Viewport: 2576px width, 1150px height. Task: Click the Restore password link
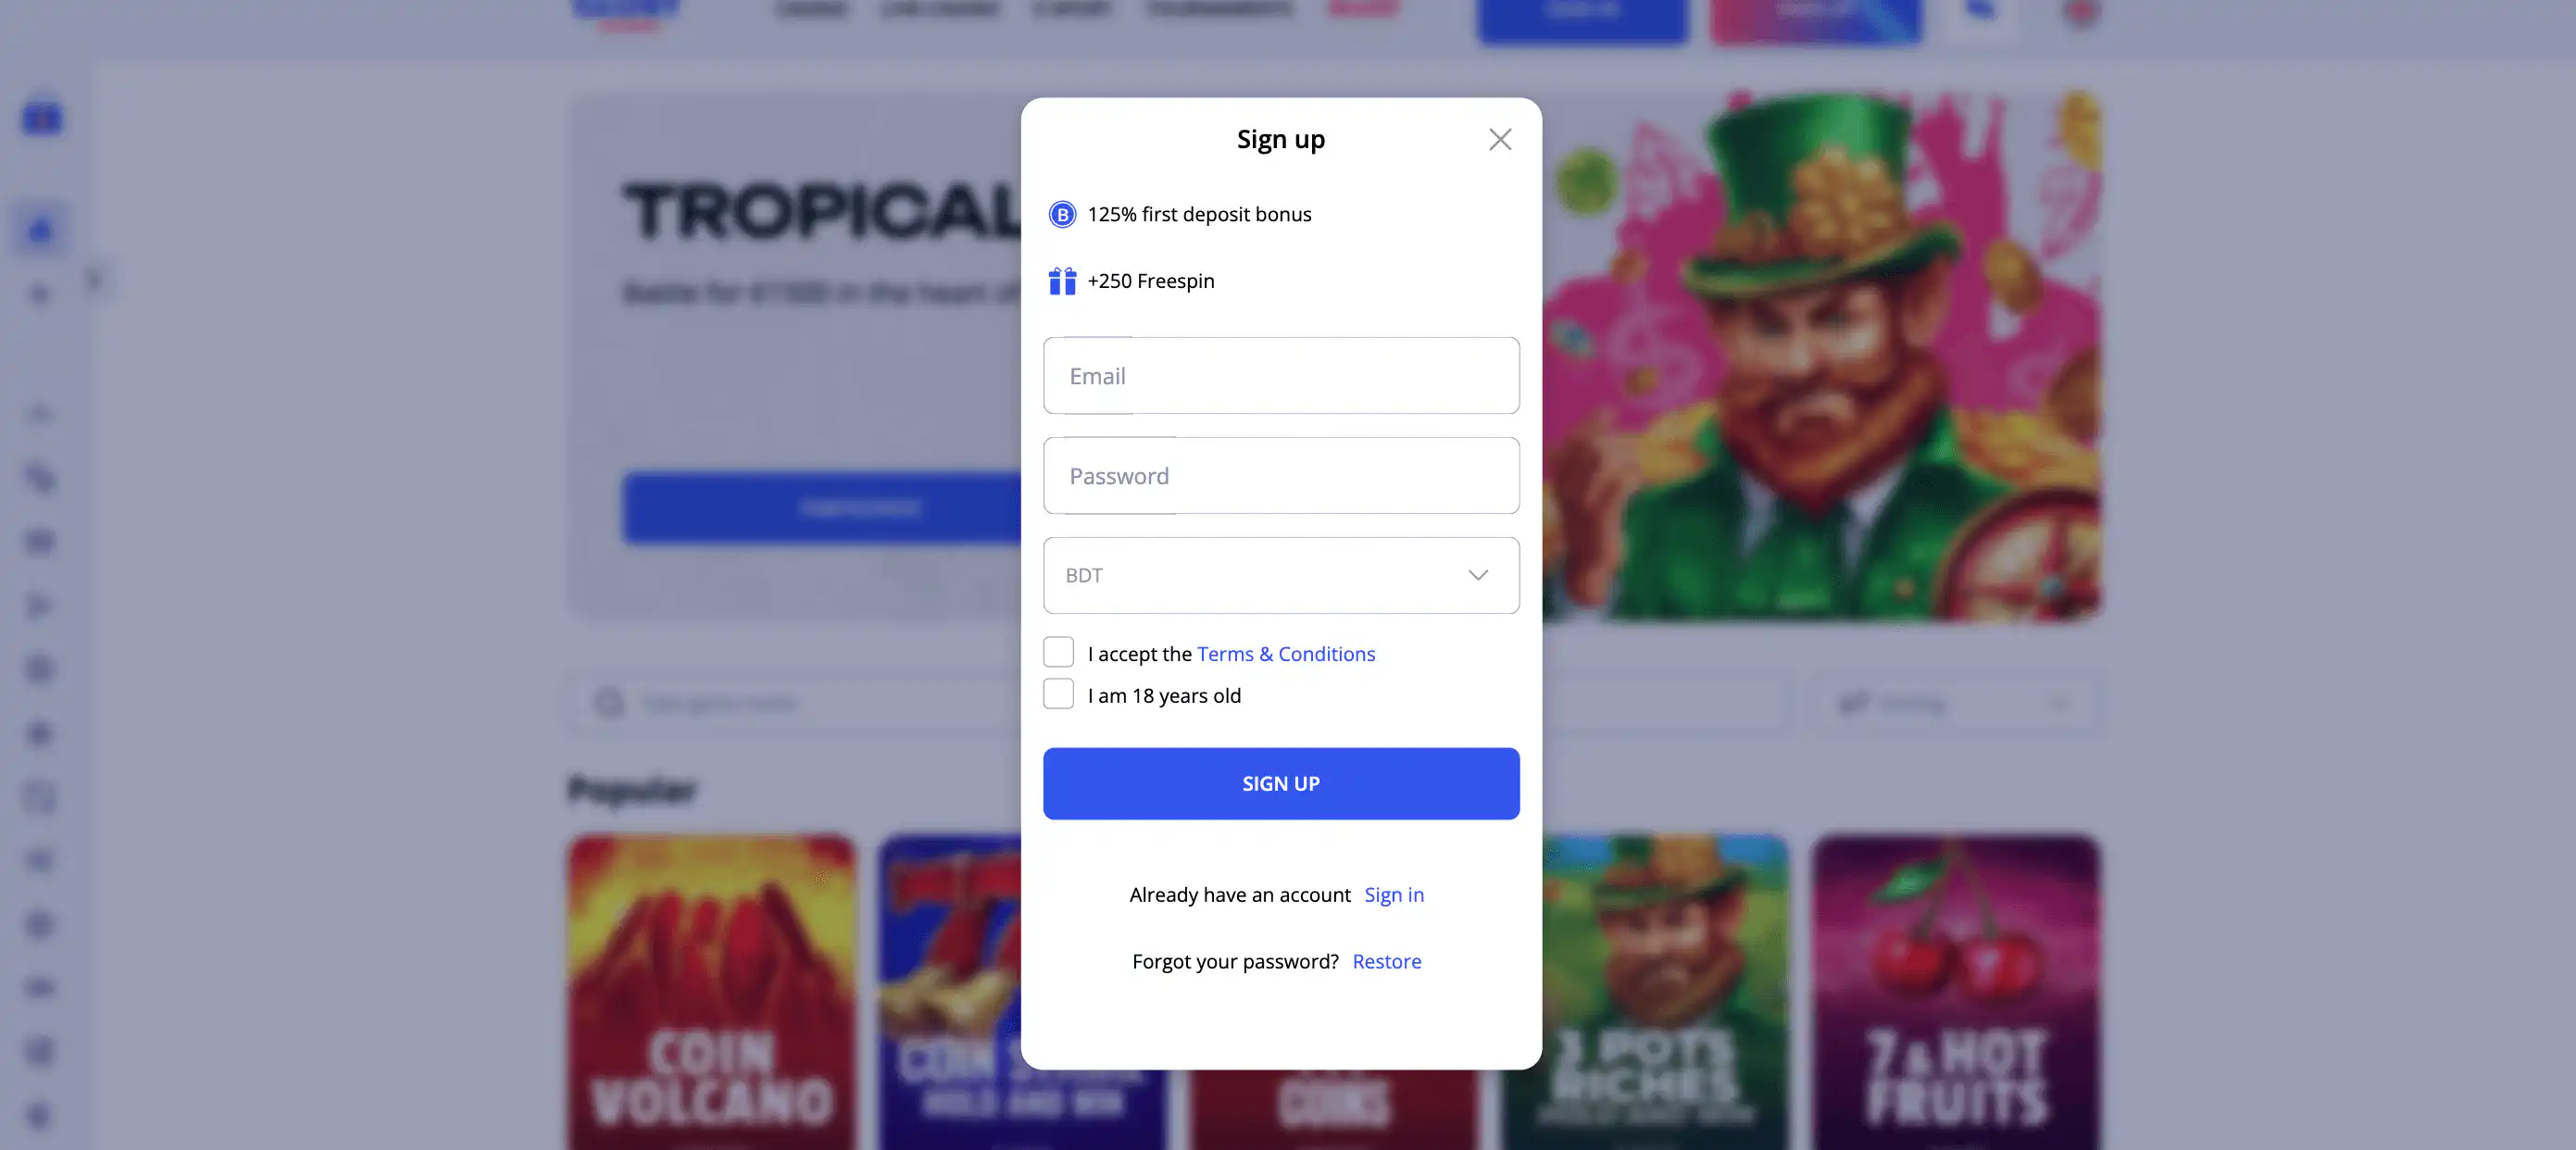pos(1386,961)
